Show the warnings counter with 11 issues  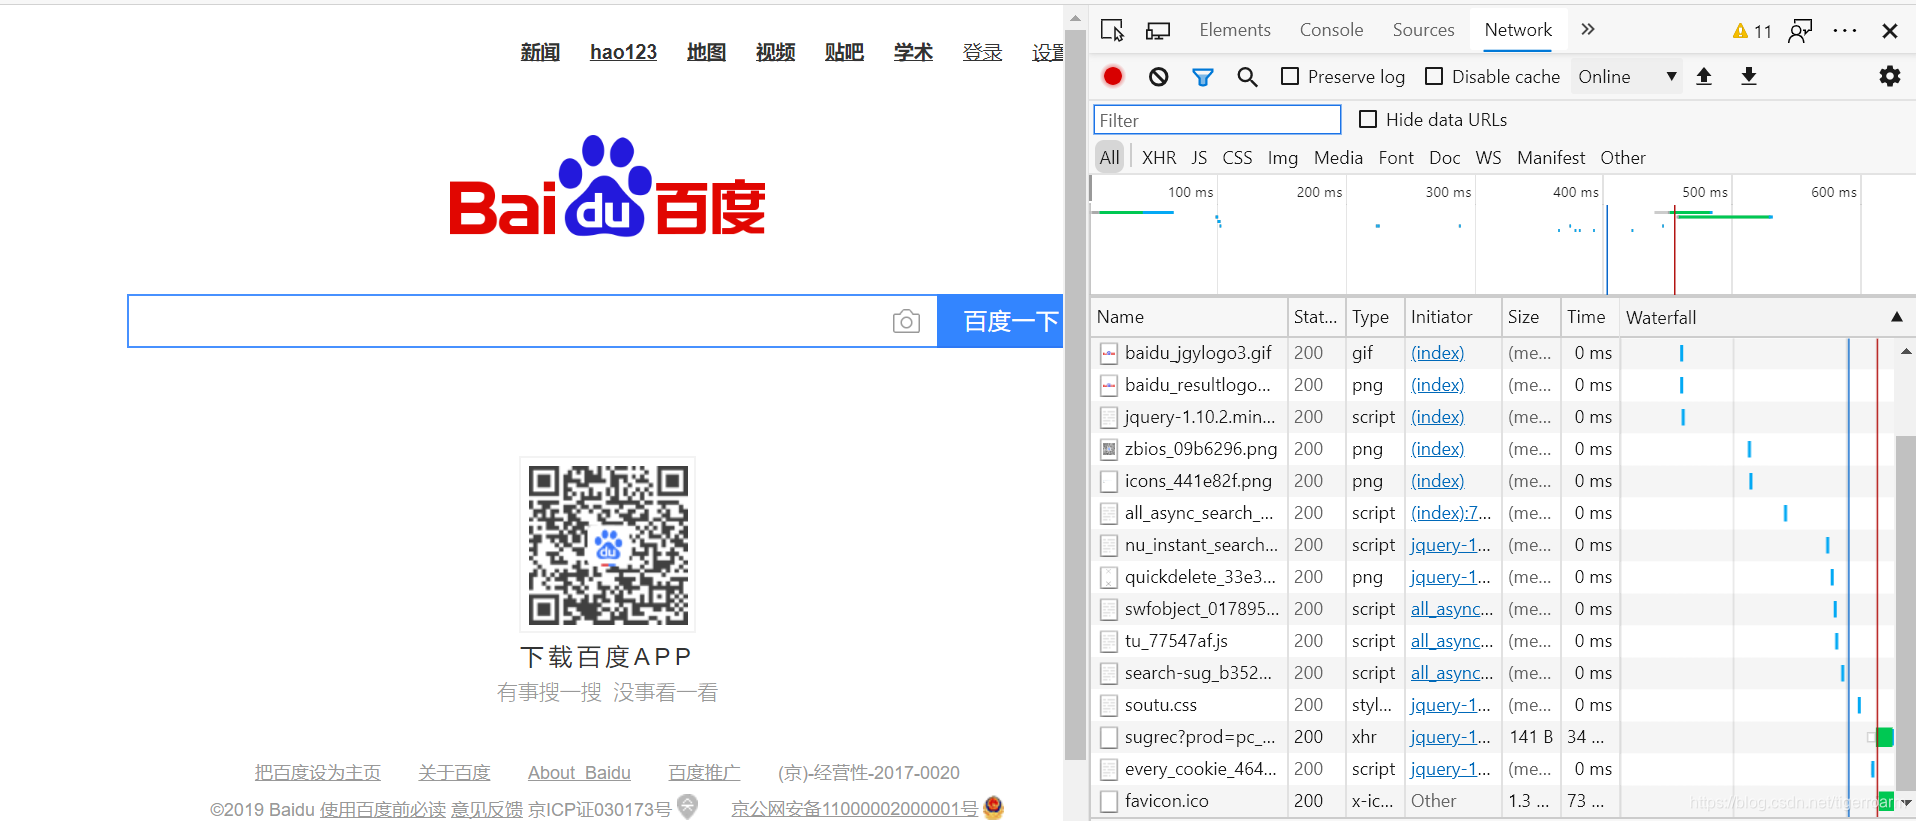[x=1752, y=31]
